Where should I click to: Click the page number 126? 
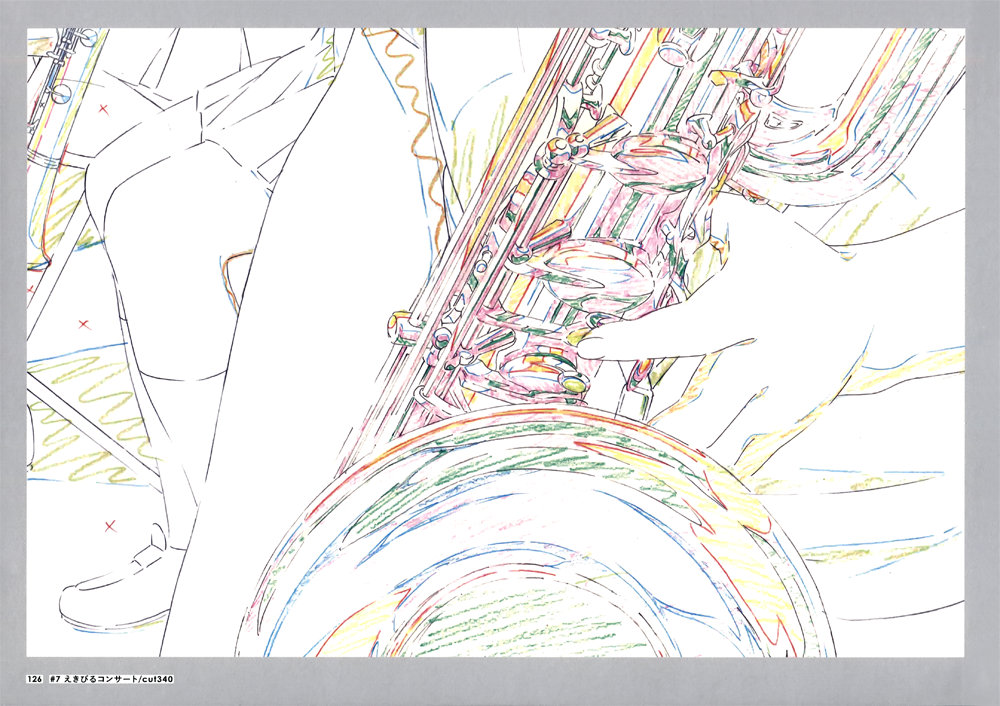pos(34,679)
